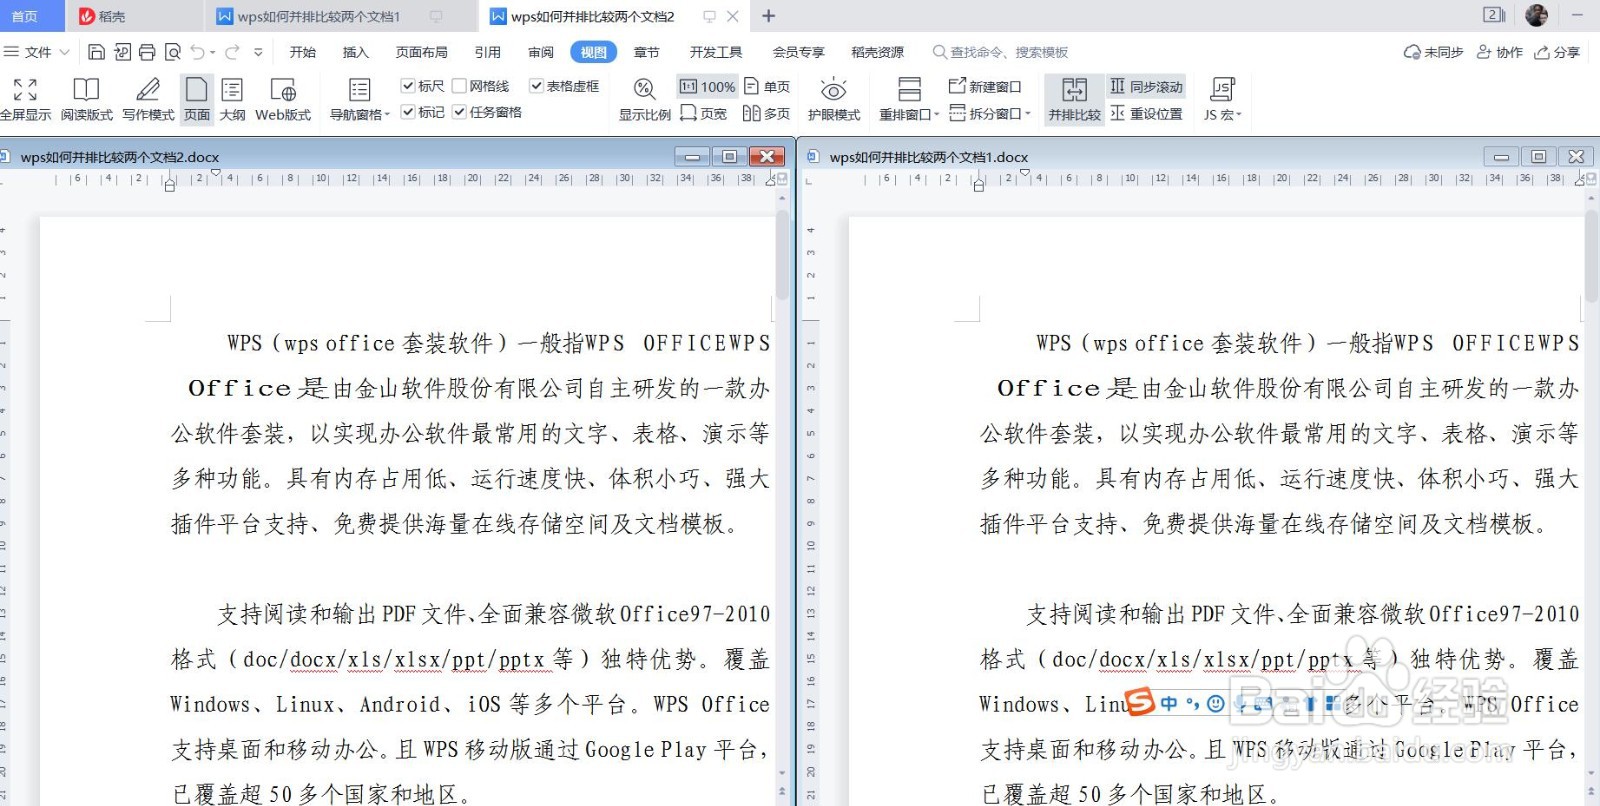Open the References (引用) tab

tap(487, 52)
